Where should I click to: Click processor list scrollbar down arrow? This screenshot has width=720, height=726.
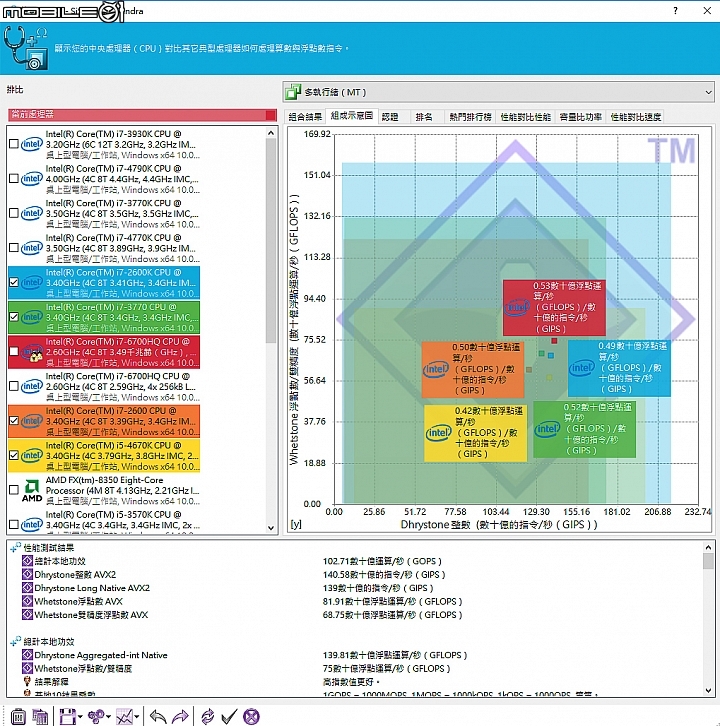click(271, 528)
